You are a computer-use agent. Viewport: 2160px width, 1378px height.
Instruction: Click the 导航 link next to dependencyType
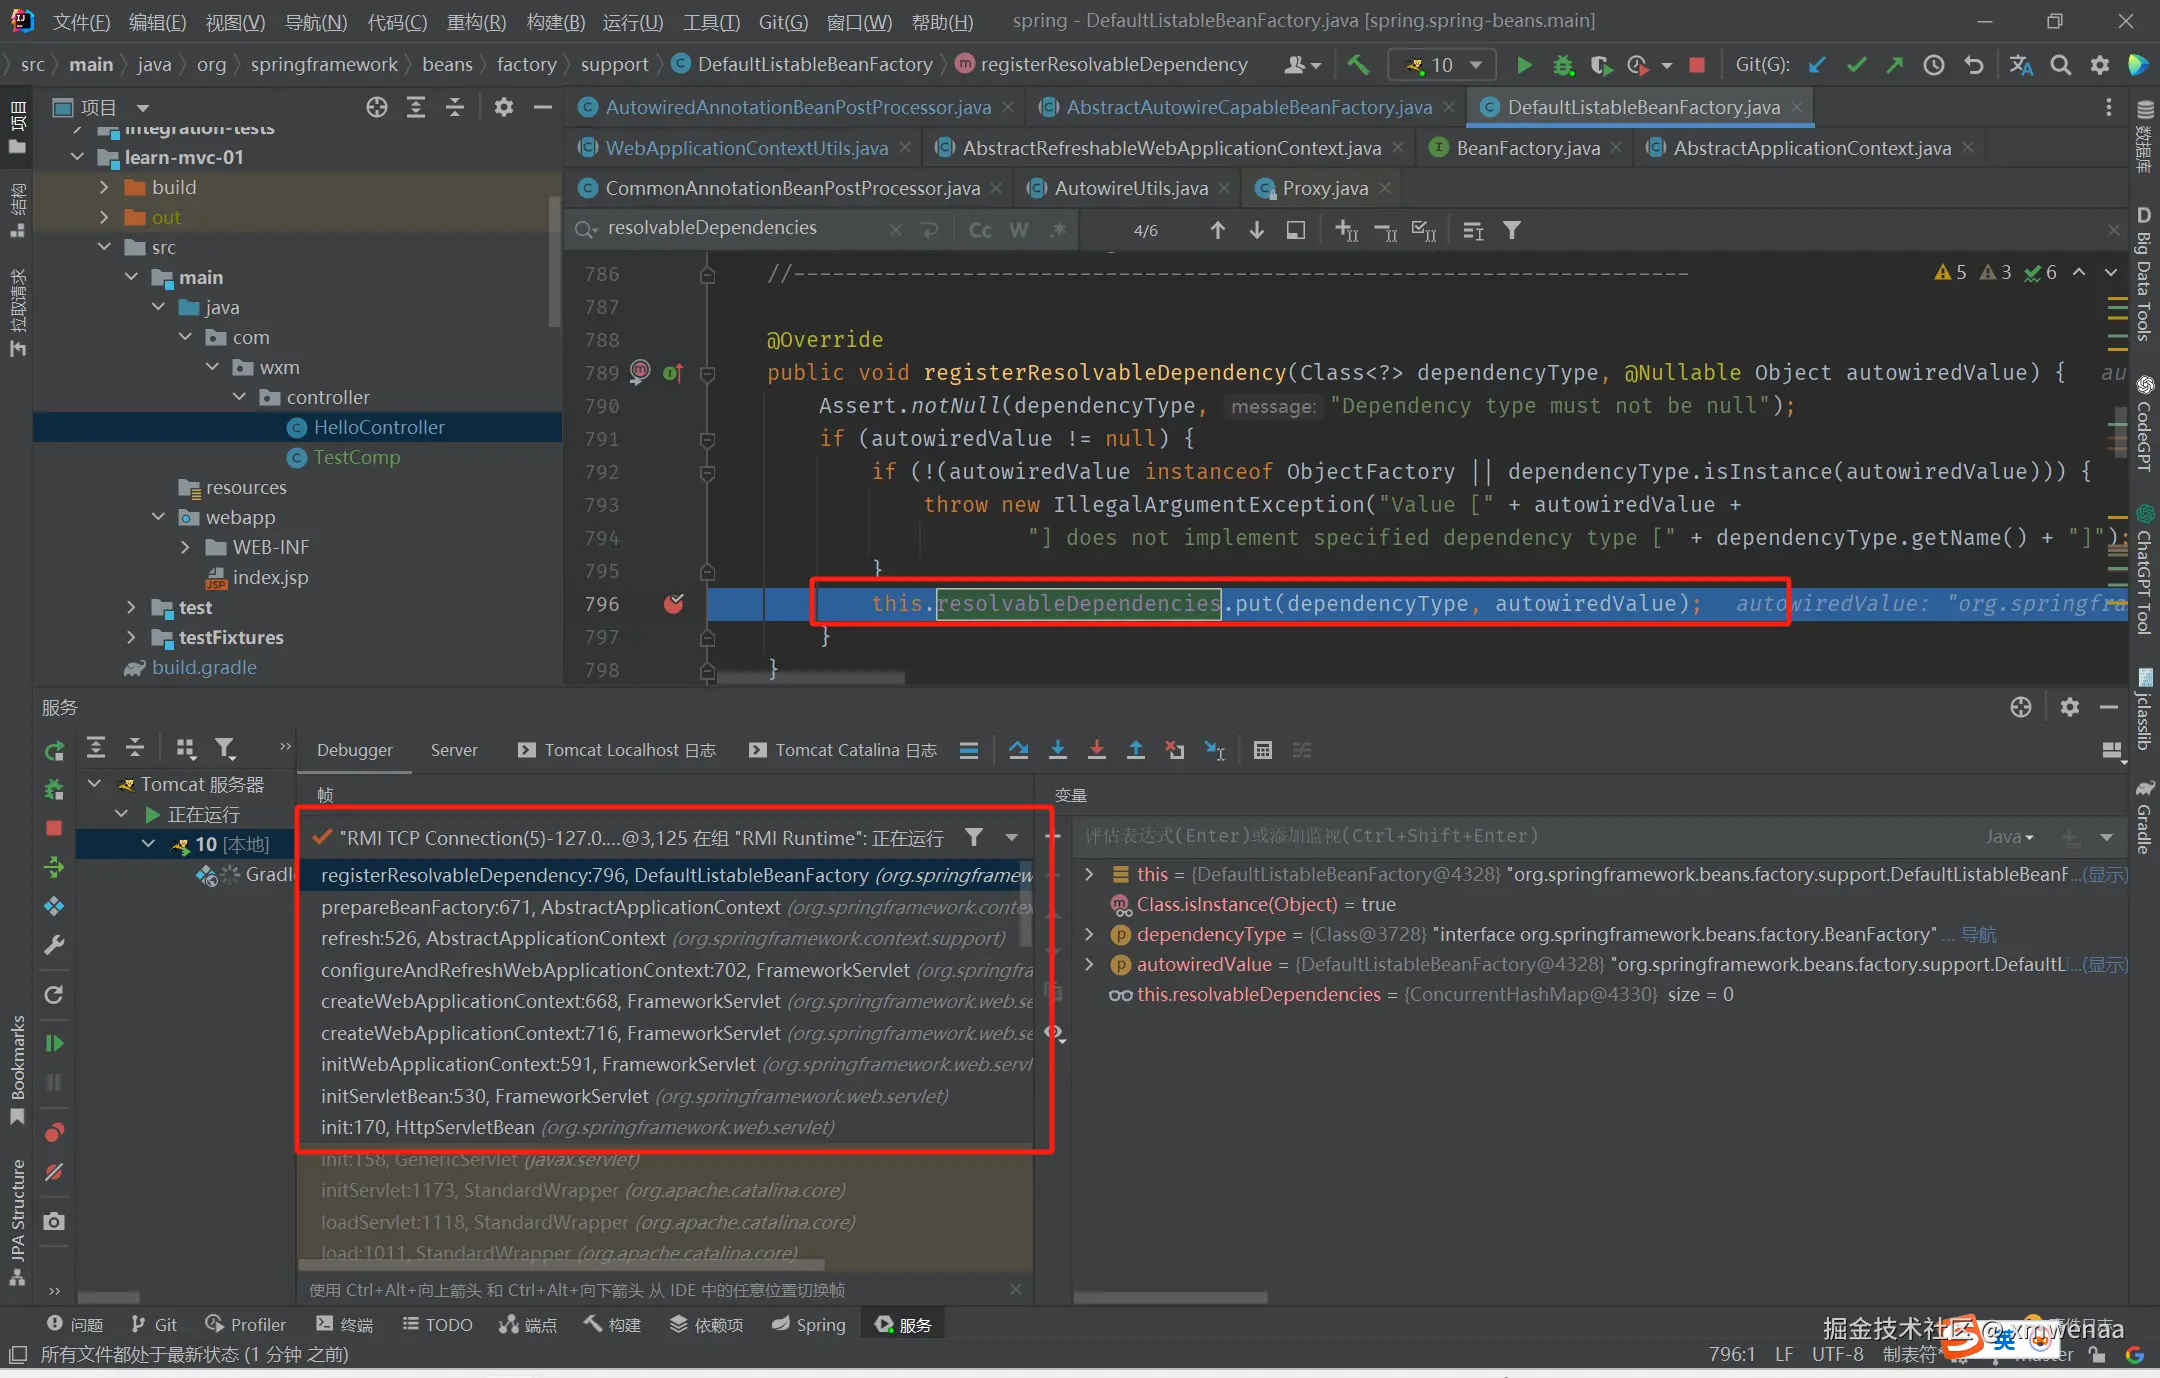tap(1978, 934)
